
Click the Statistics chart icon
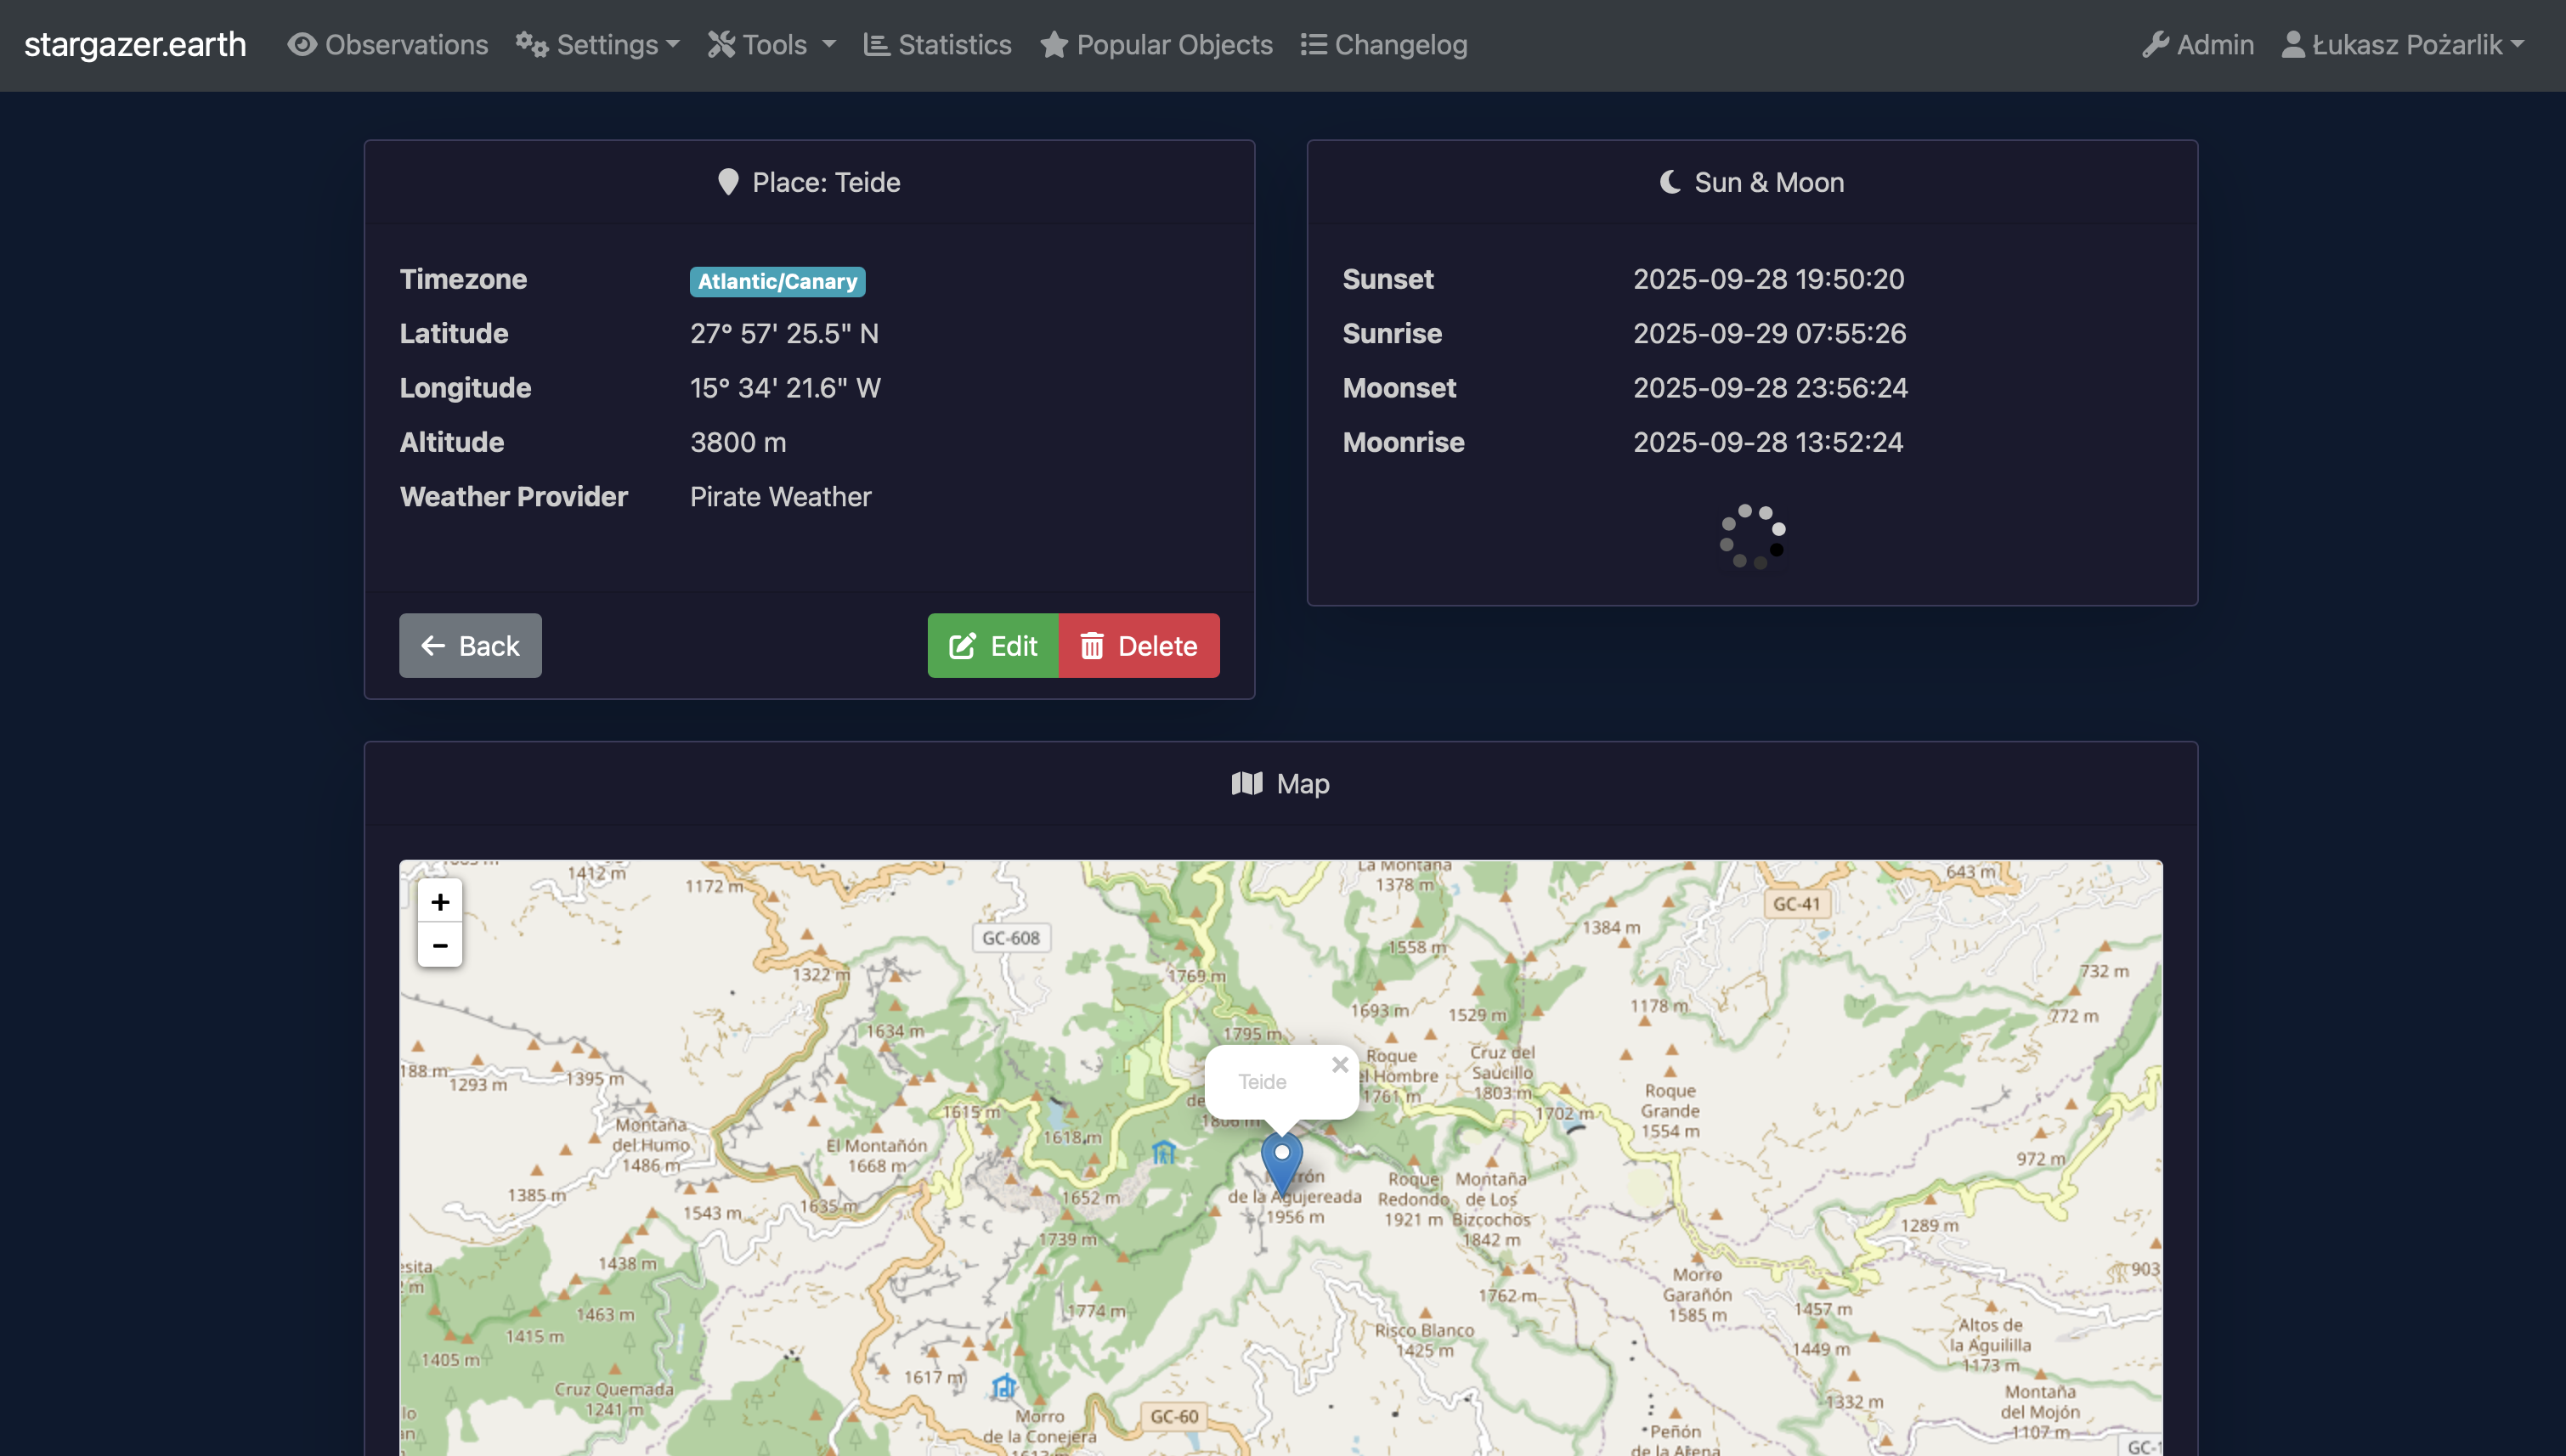pyautogui.click(x=876, y=45)
